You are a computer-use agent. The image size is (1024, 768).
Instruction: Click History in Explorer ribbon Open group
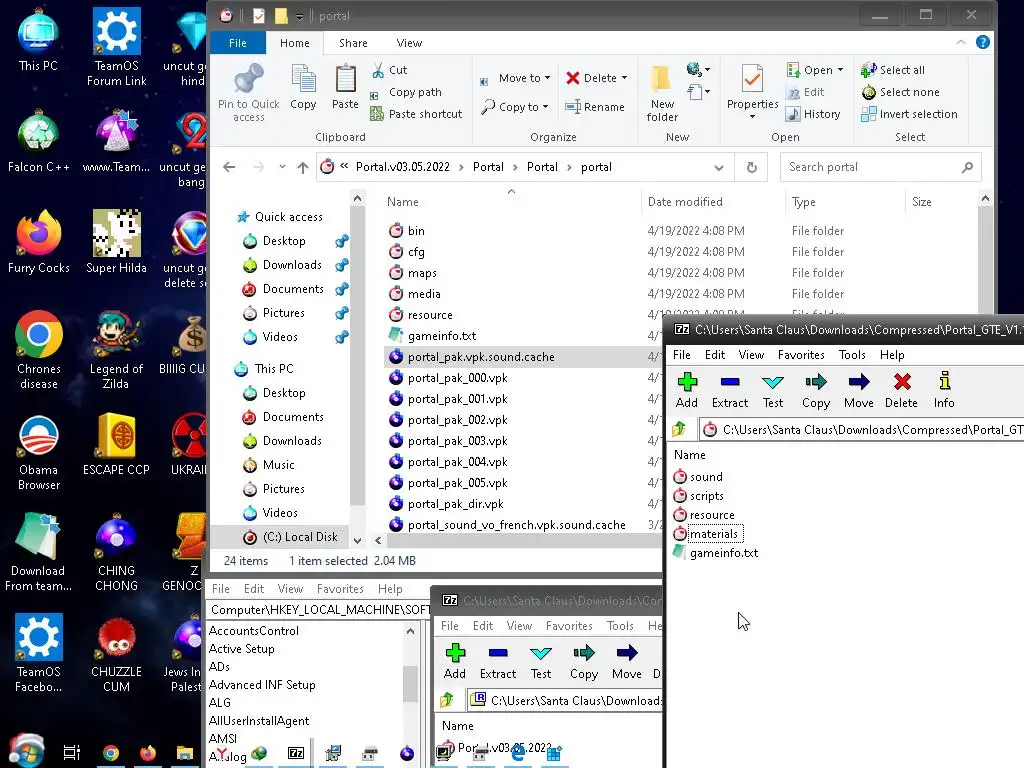[813, 114]
